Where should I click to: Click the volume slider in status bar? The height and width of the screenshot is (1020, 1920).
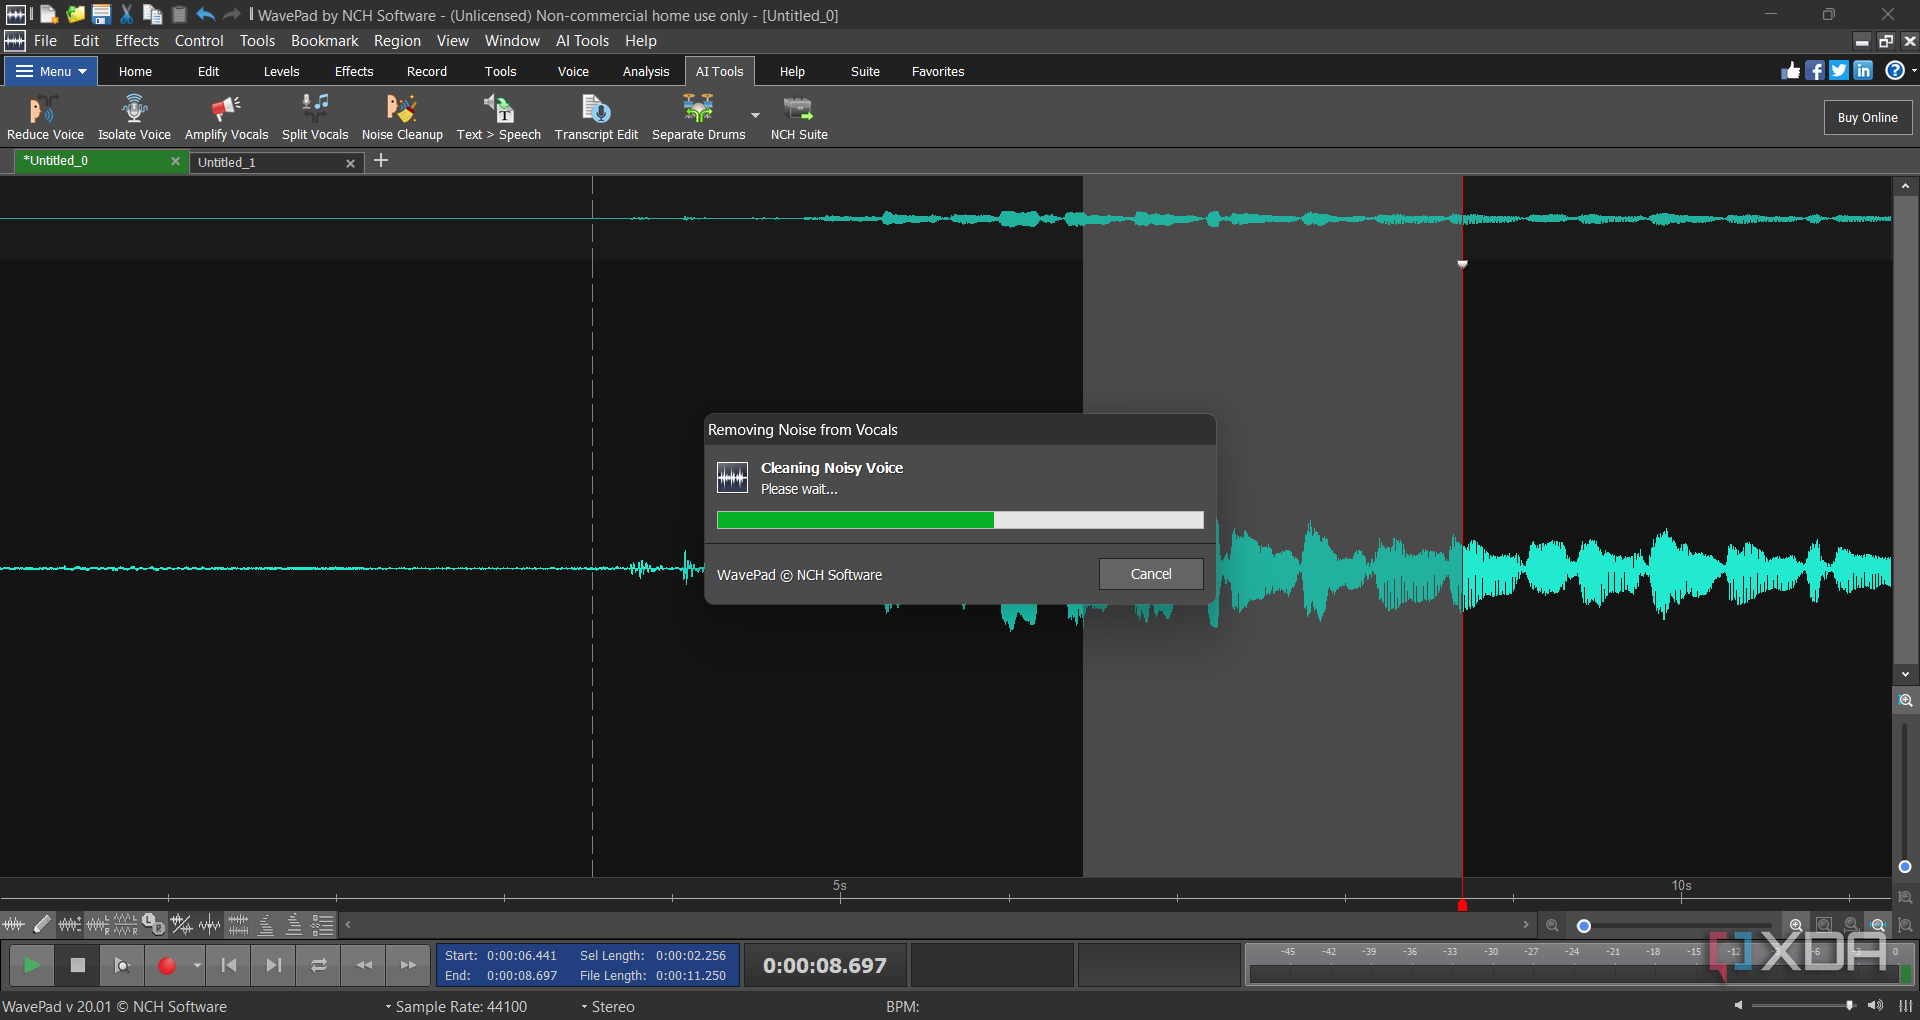[x=1803, y=1006]
